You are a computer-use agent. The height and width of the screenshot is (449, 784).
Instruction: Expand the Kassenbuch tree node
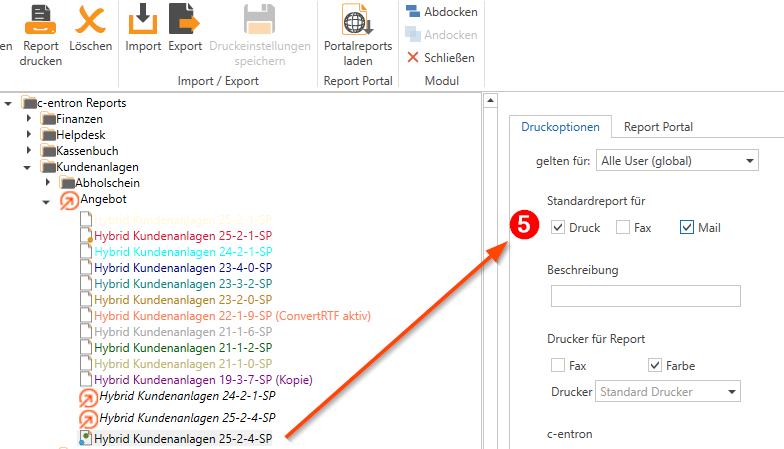click(x=28, y=150)
